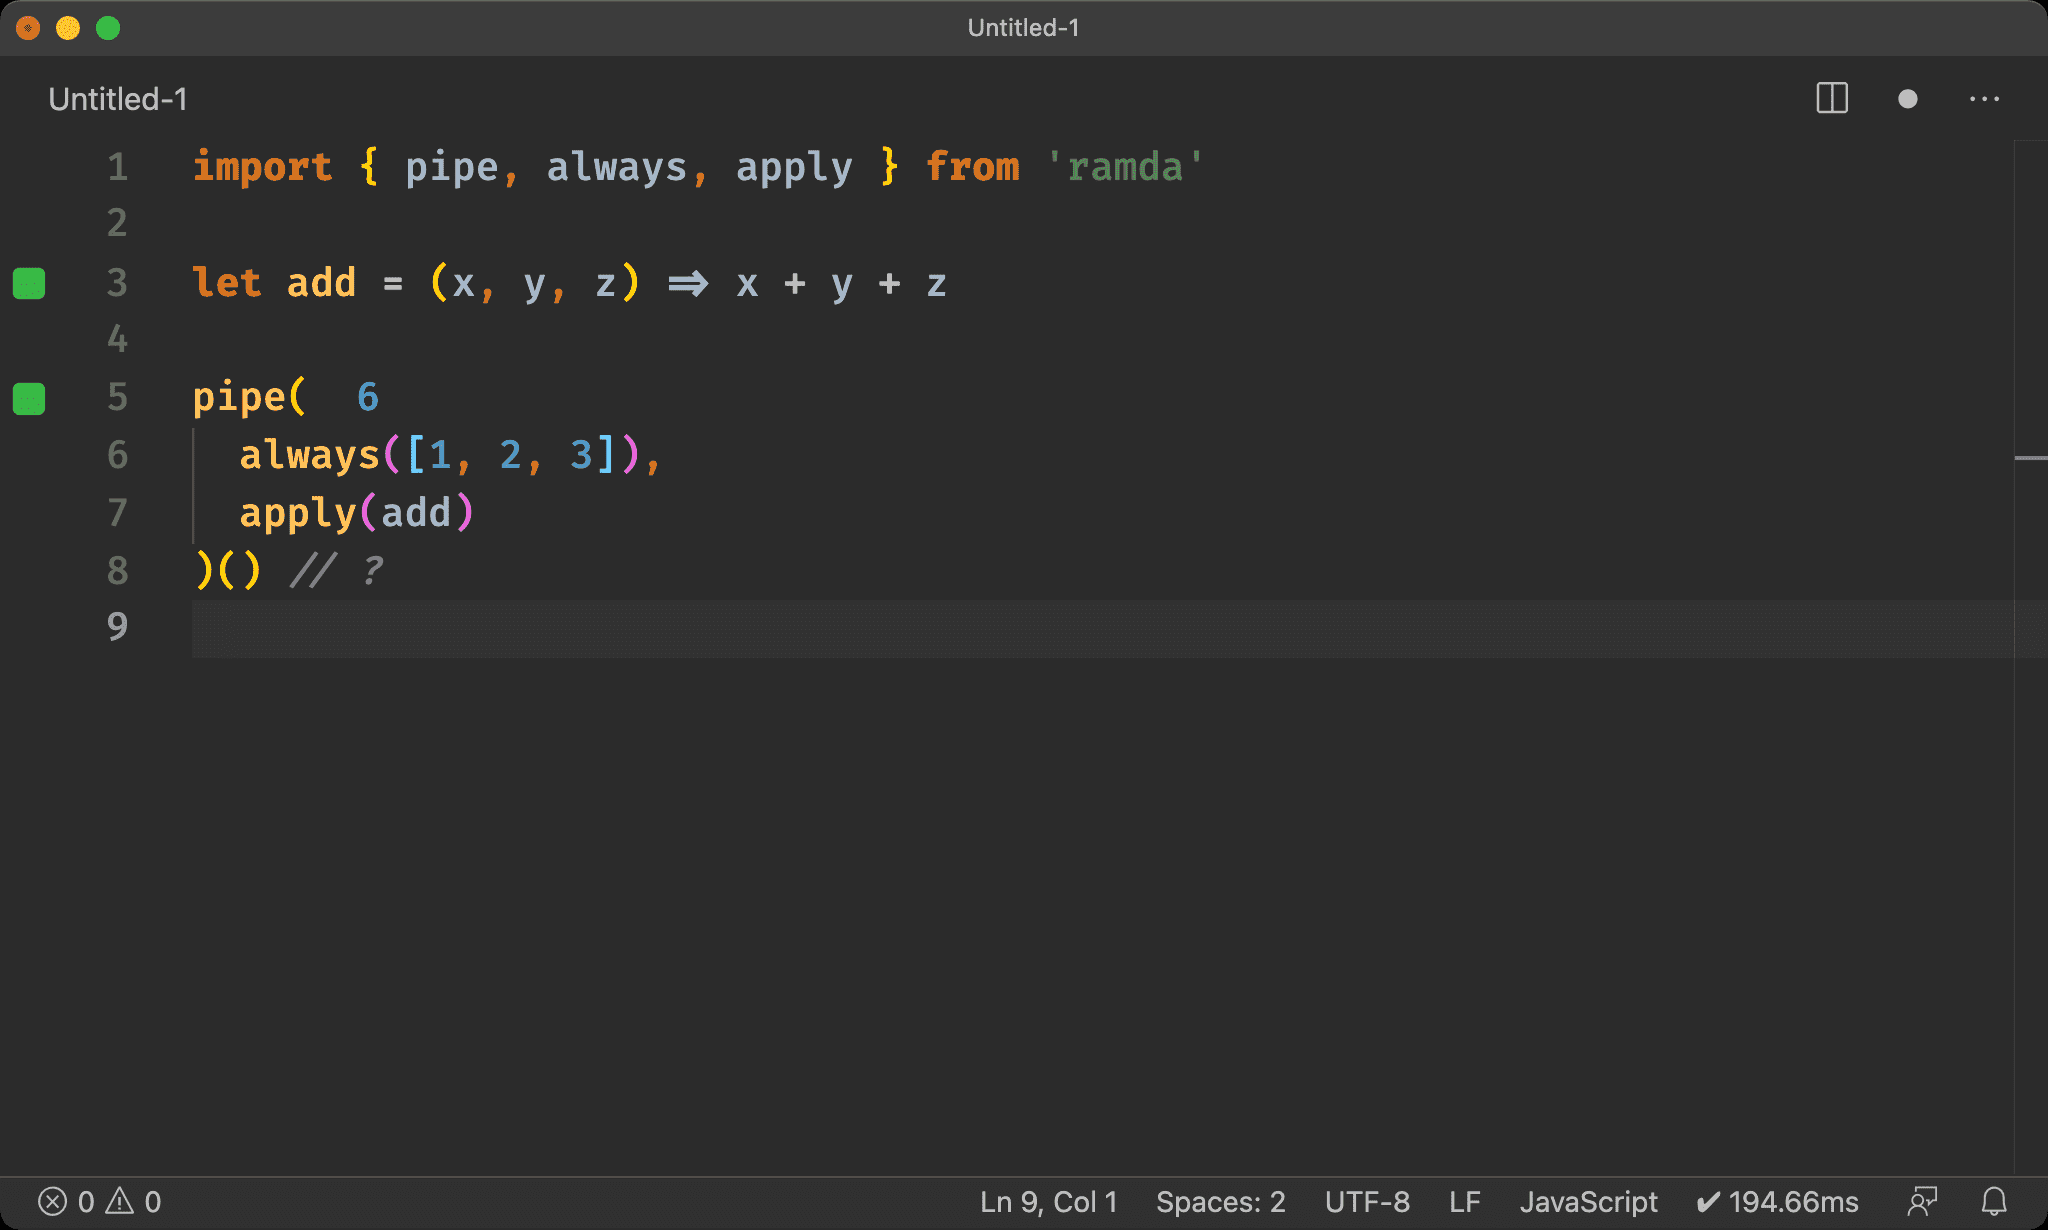Click the 'ramda' string in the import
This screenshot has height=1230, width=2048.
pyautogui.click(x=1125, y=167)
